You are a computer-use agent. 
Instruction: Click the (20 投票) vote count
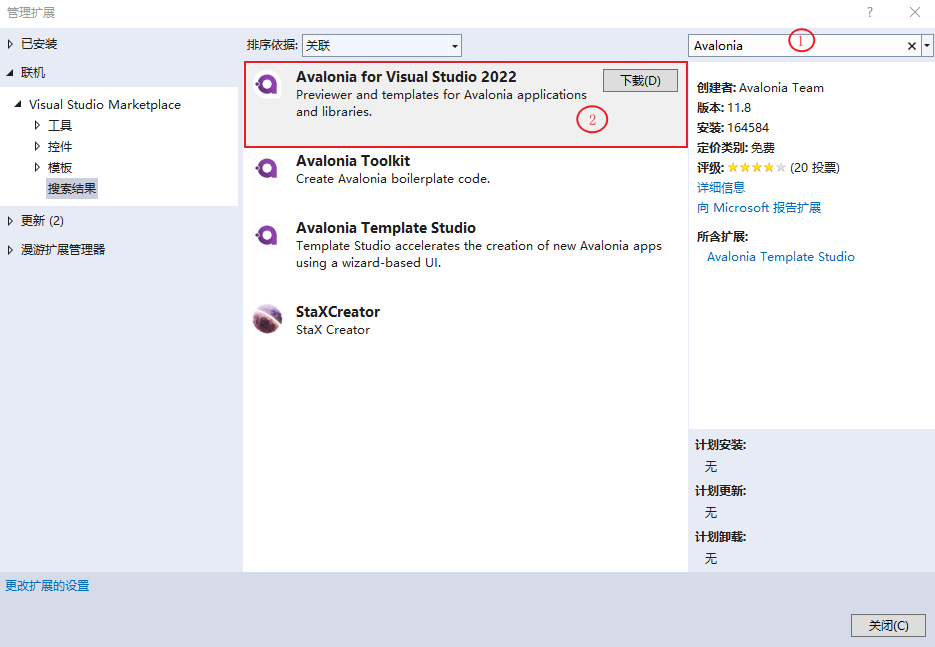coord(815,168)
